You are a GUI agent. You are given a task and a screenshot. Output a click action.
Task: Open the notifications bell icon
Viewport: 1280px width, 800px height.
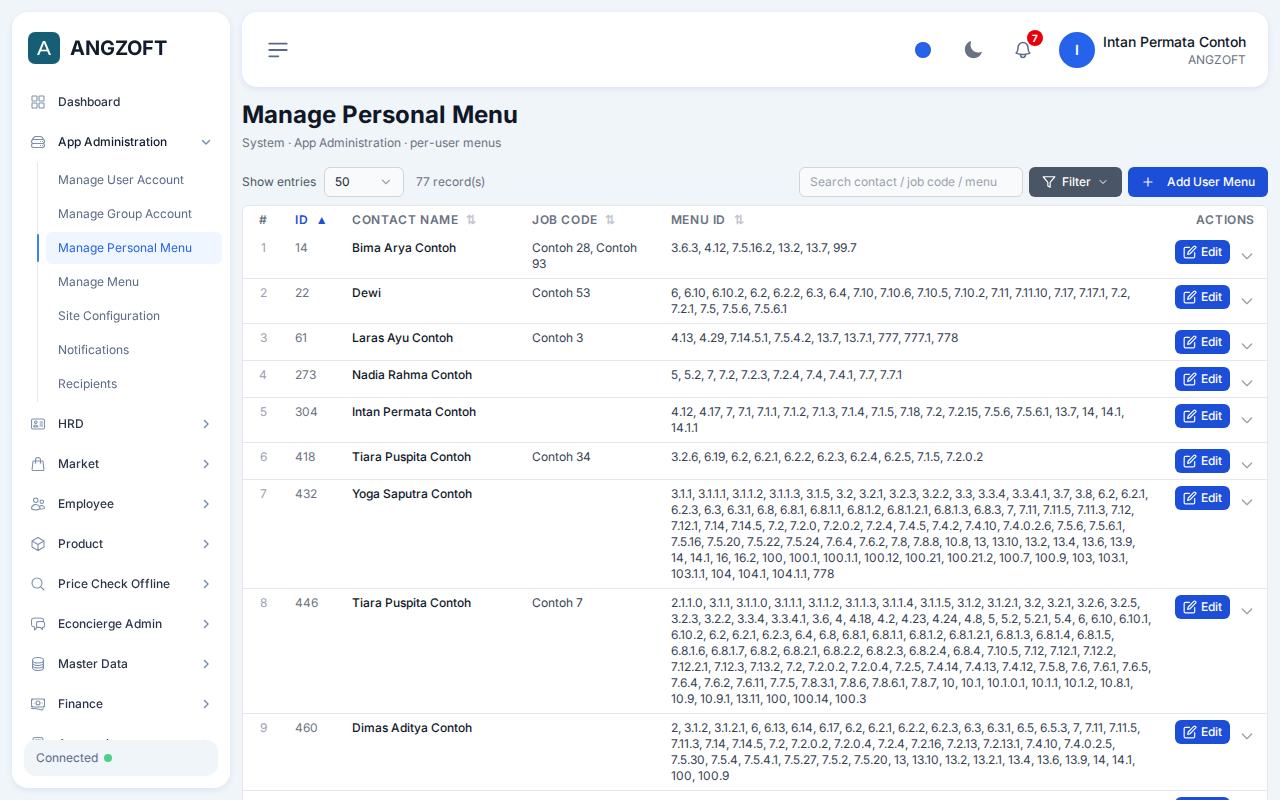[1023, 49]
